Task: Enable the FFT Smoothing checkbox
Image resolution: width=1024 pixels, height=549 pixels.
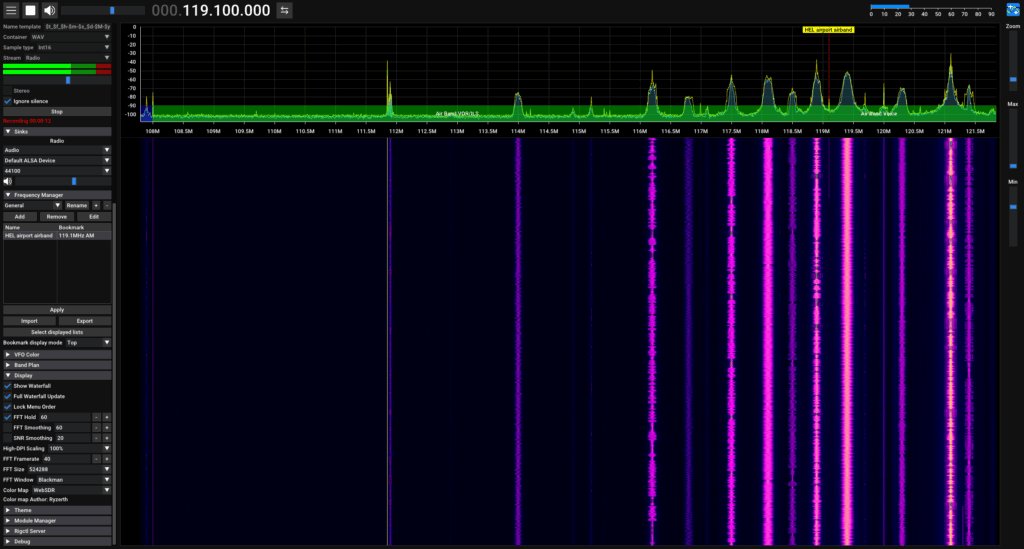Action: (x=8, y=428)
